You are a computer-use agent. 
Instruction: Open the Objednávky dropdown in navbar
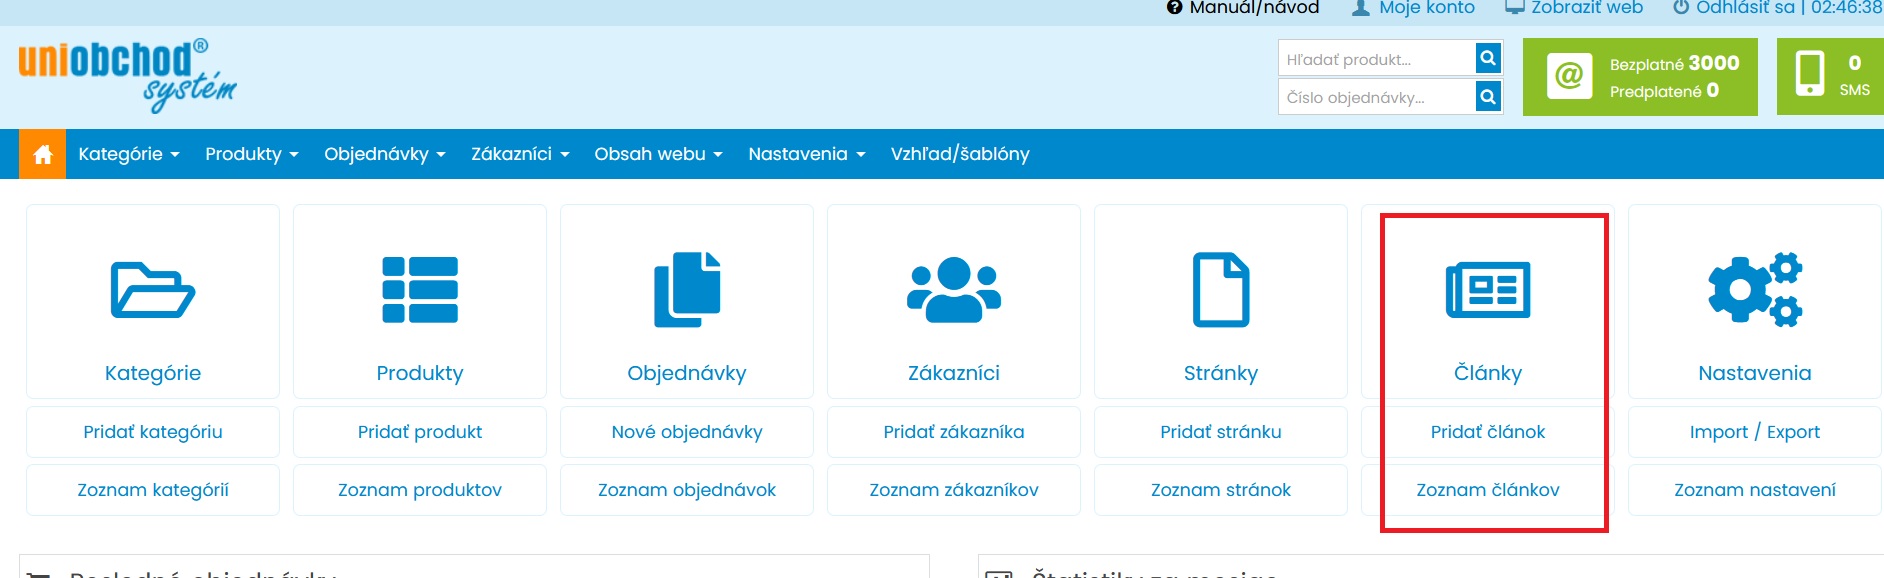coord(385,154)
